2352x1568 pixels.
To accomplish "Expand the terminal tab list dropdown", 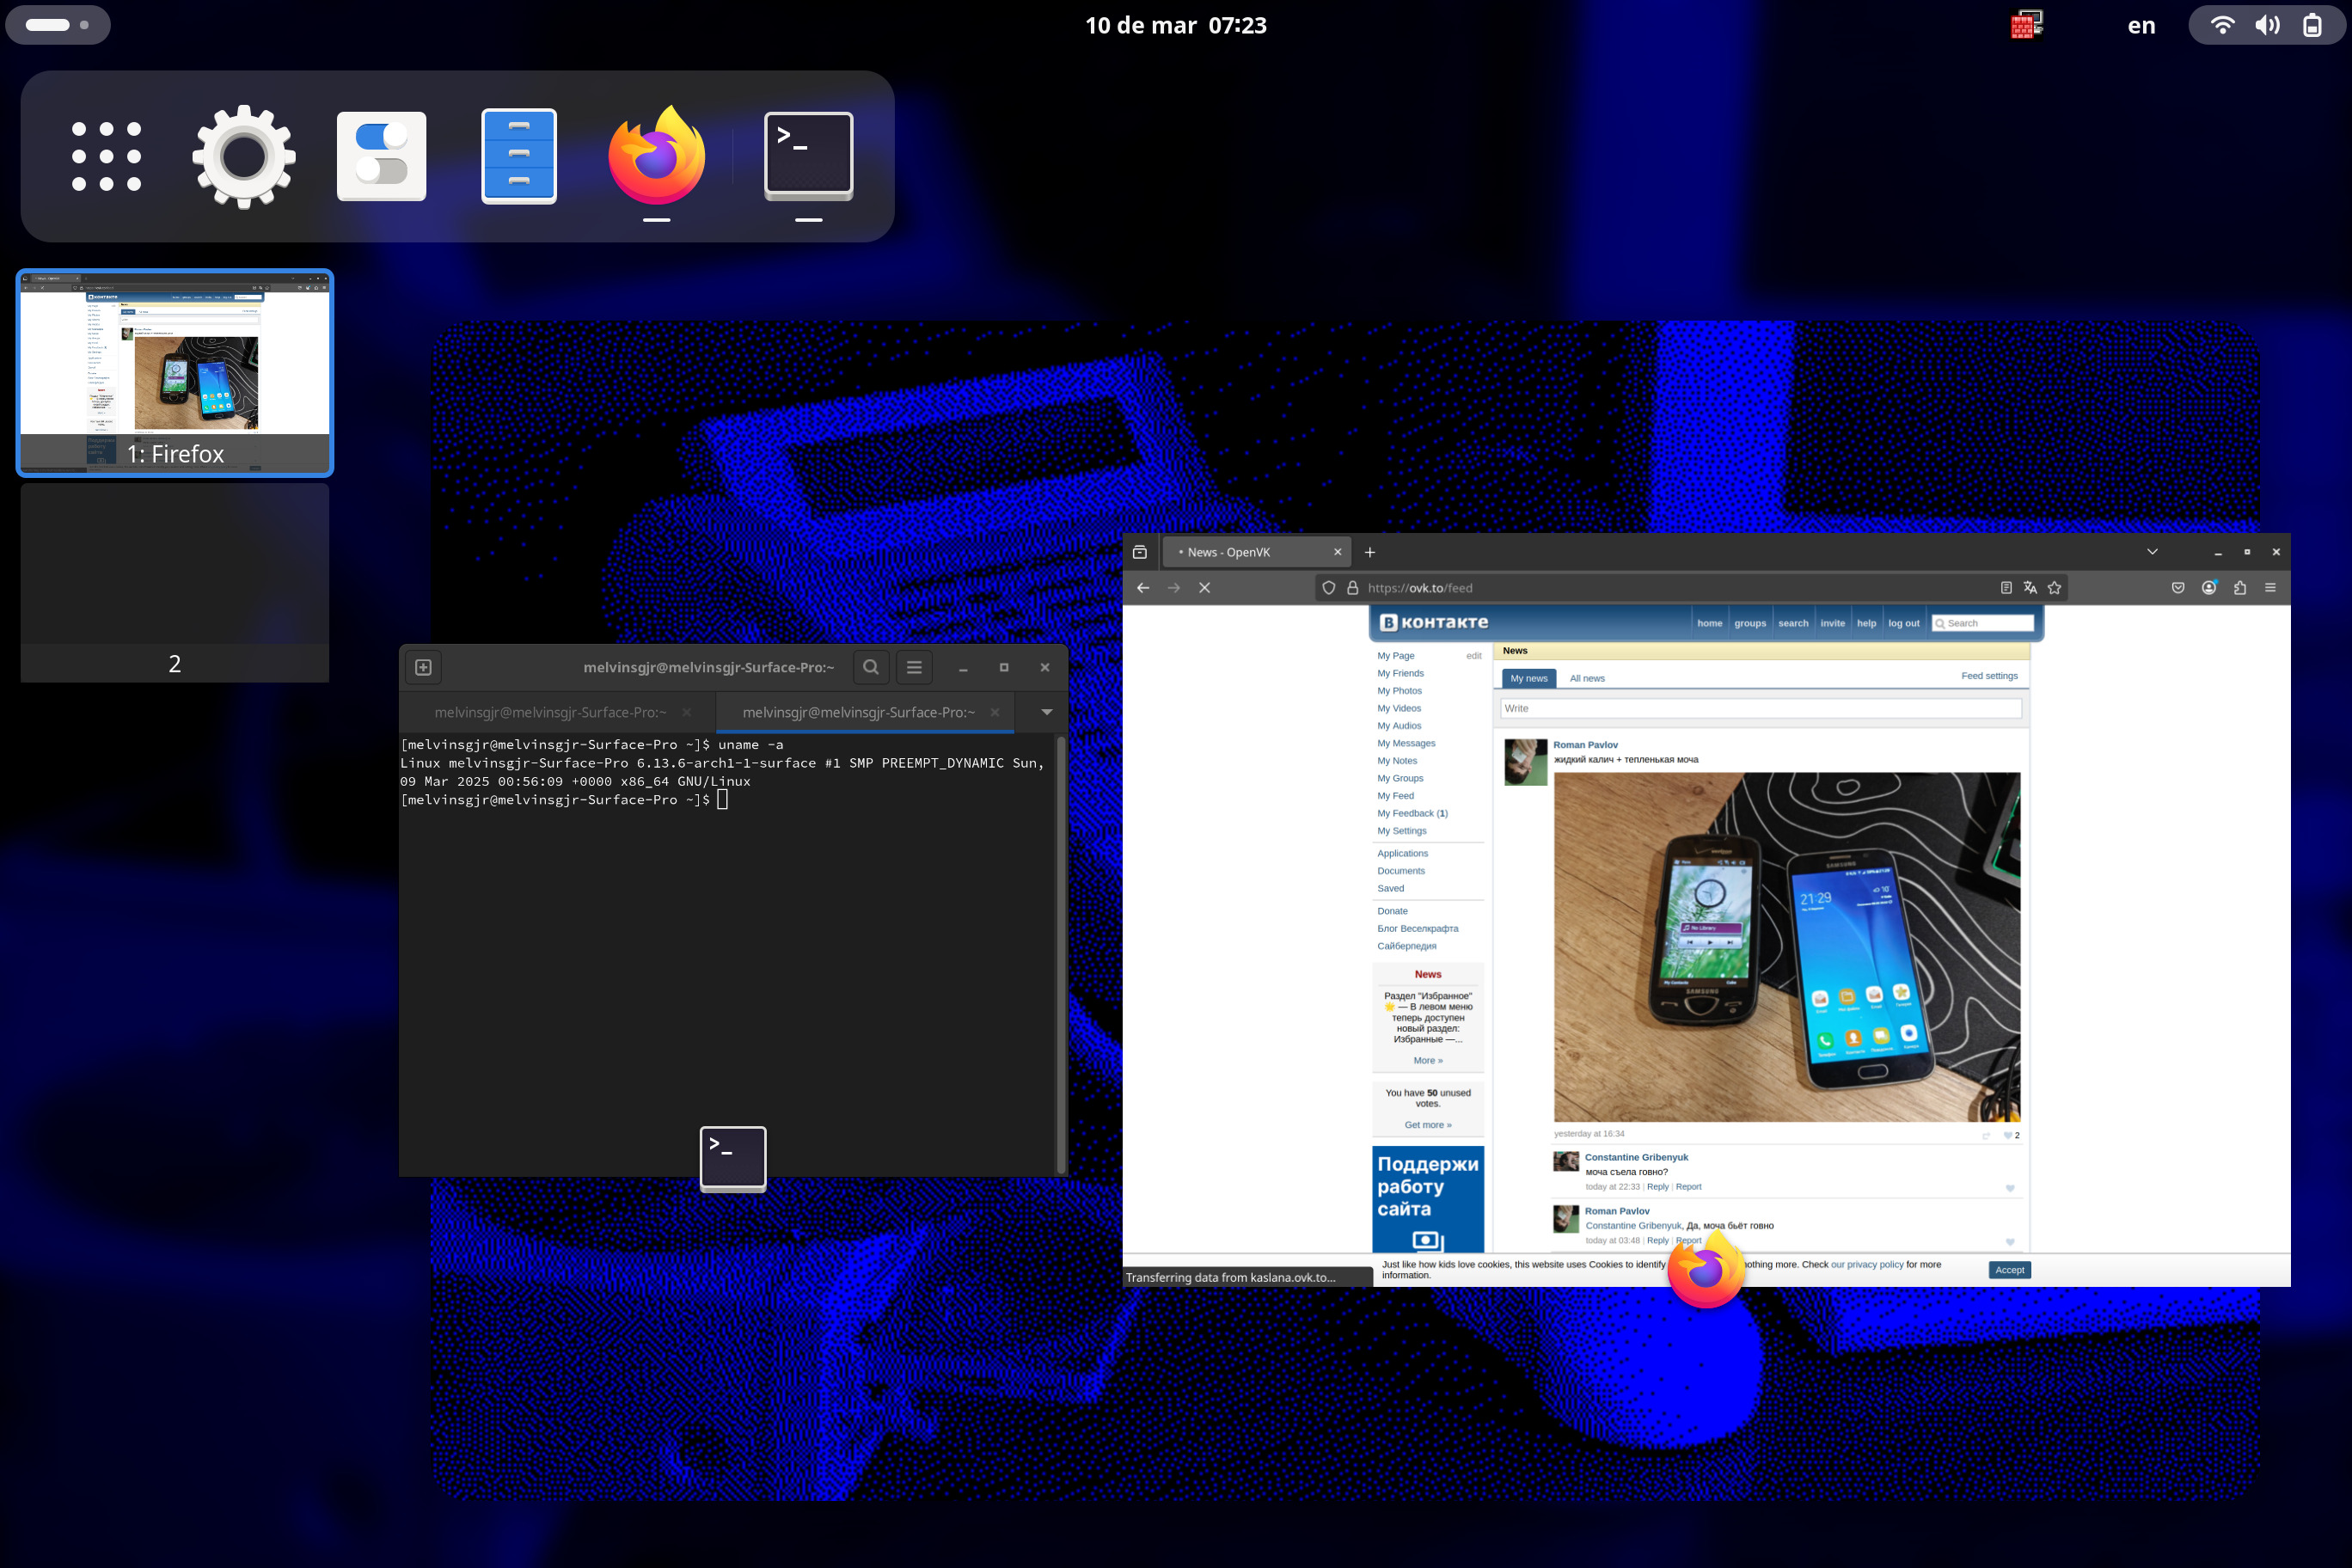I will click(x=1046, y=712).
